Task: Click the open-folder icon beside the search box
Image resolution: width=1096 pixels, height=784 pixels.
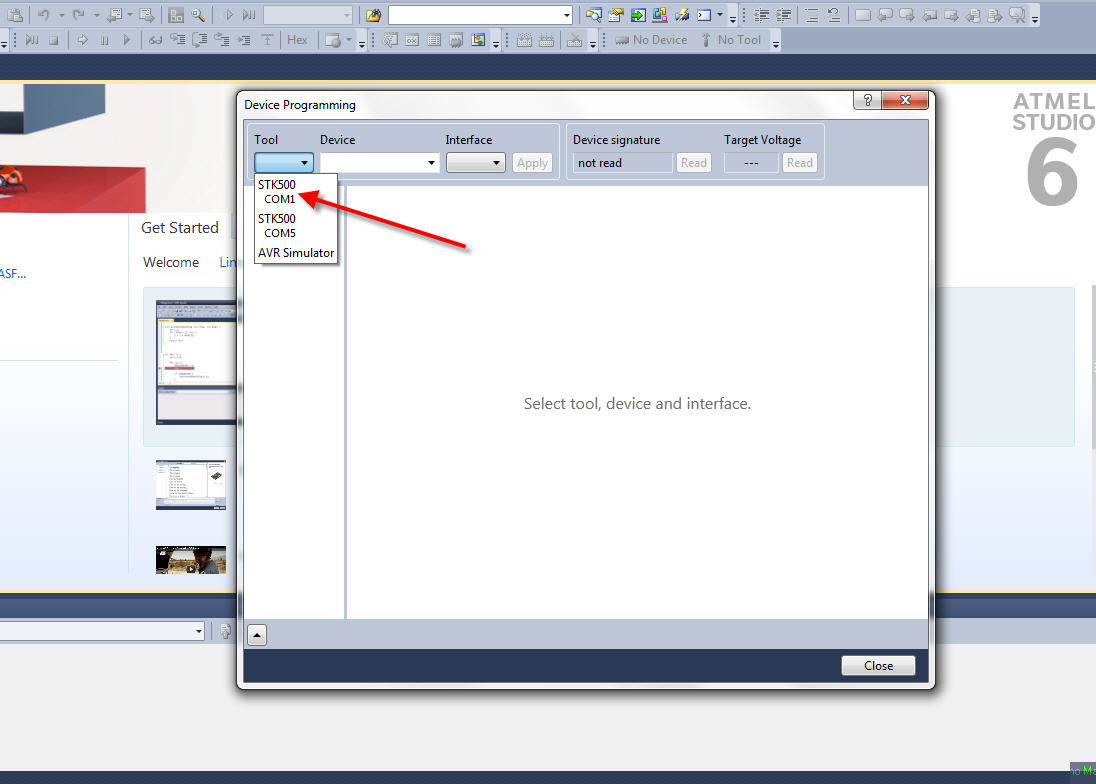Action: pyautogui.click(x=374, y=15)
